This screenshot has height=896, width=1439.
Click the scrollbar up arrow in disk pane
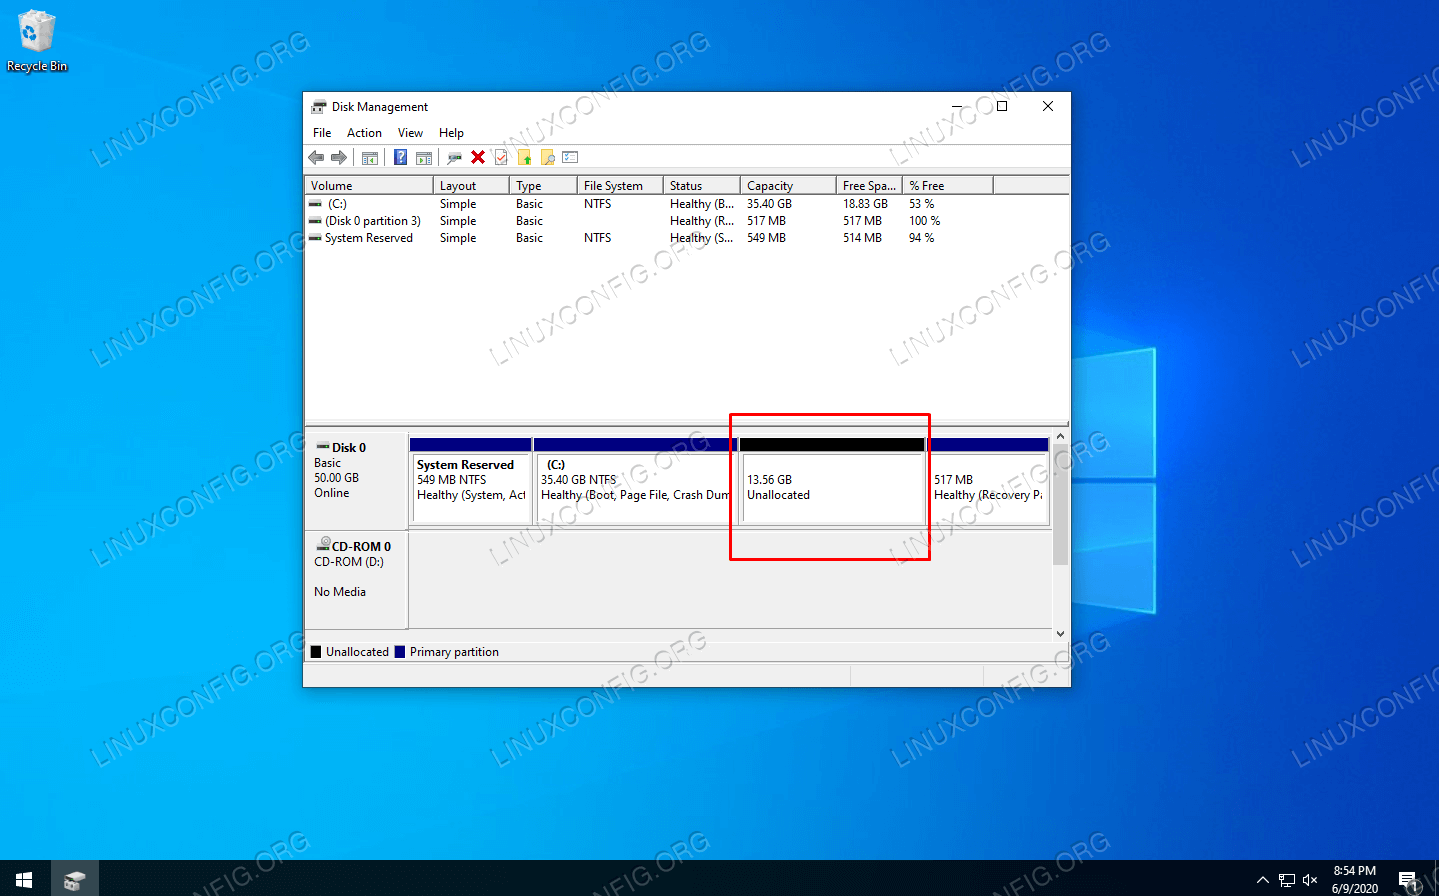point(1060,437)
